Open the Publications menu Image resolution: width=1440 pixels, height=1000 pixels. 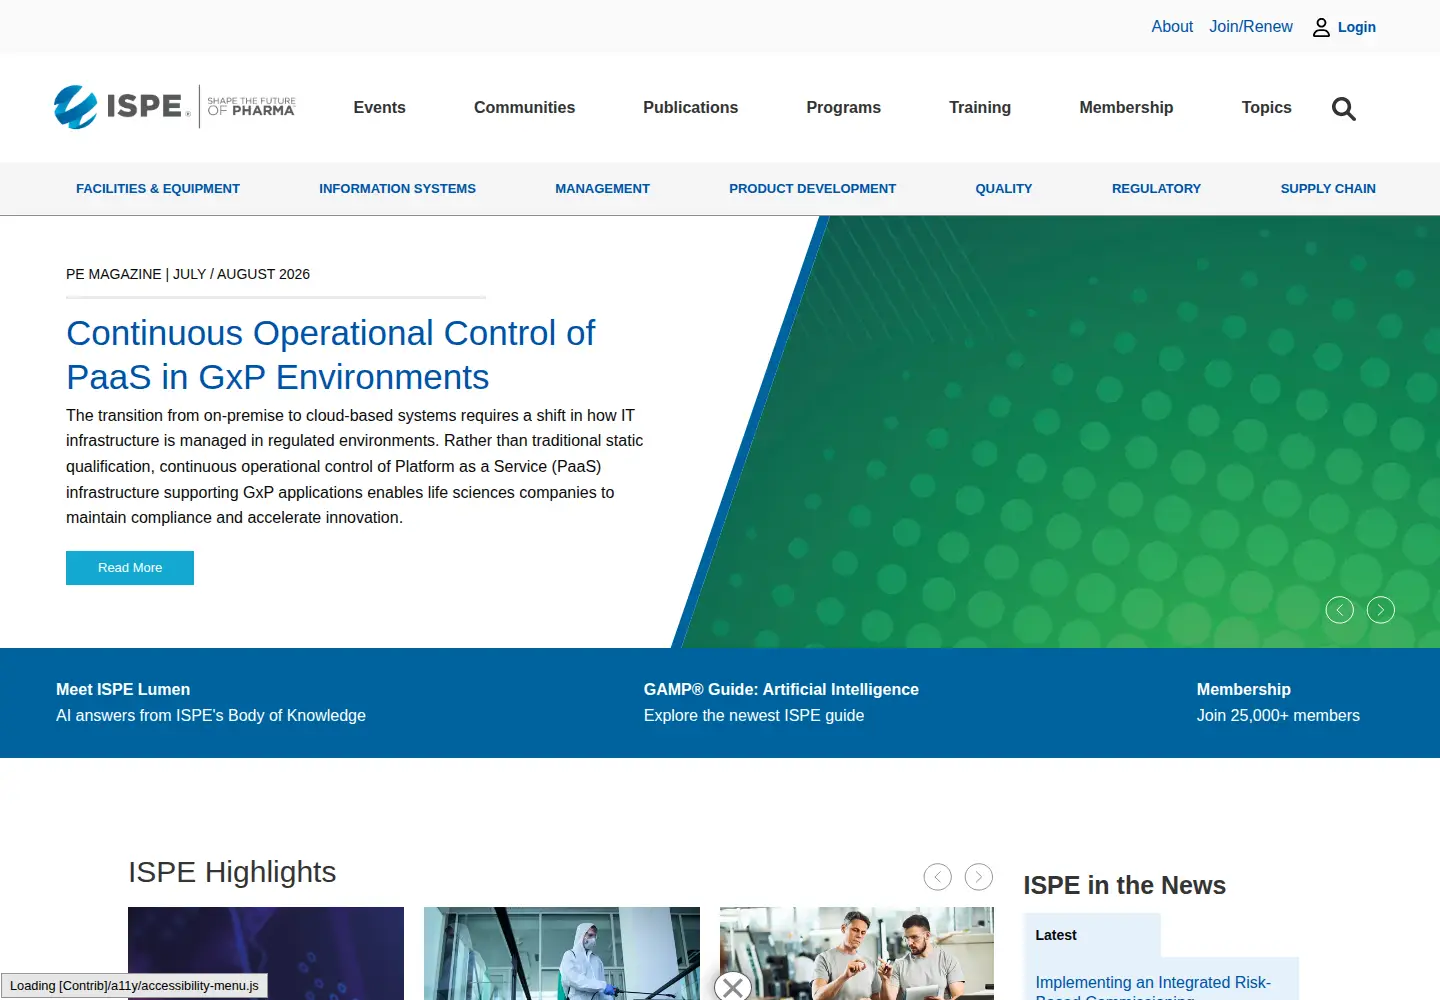pos(691,108)
